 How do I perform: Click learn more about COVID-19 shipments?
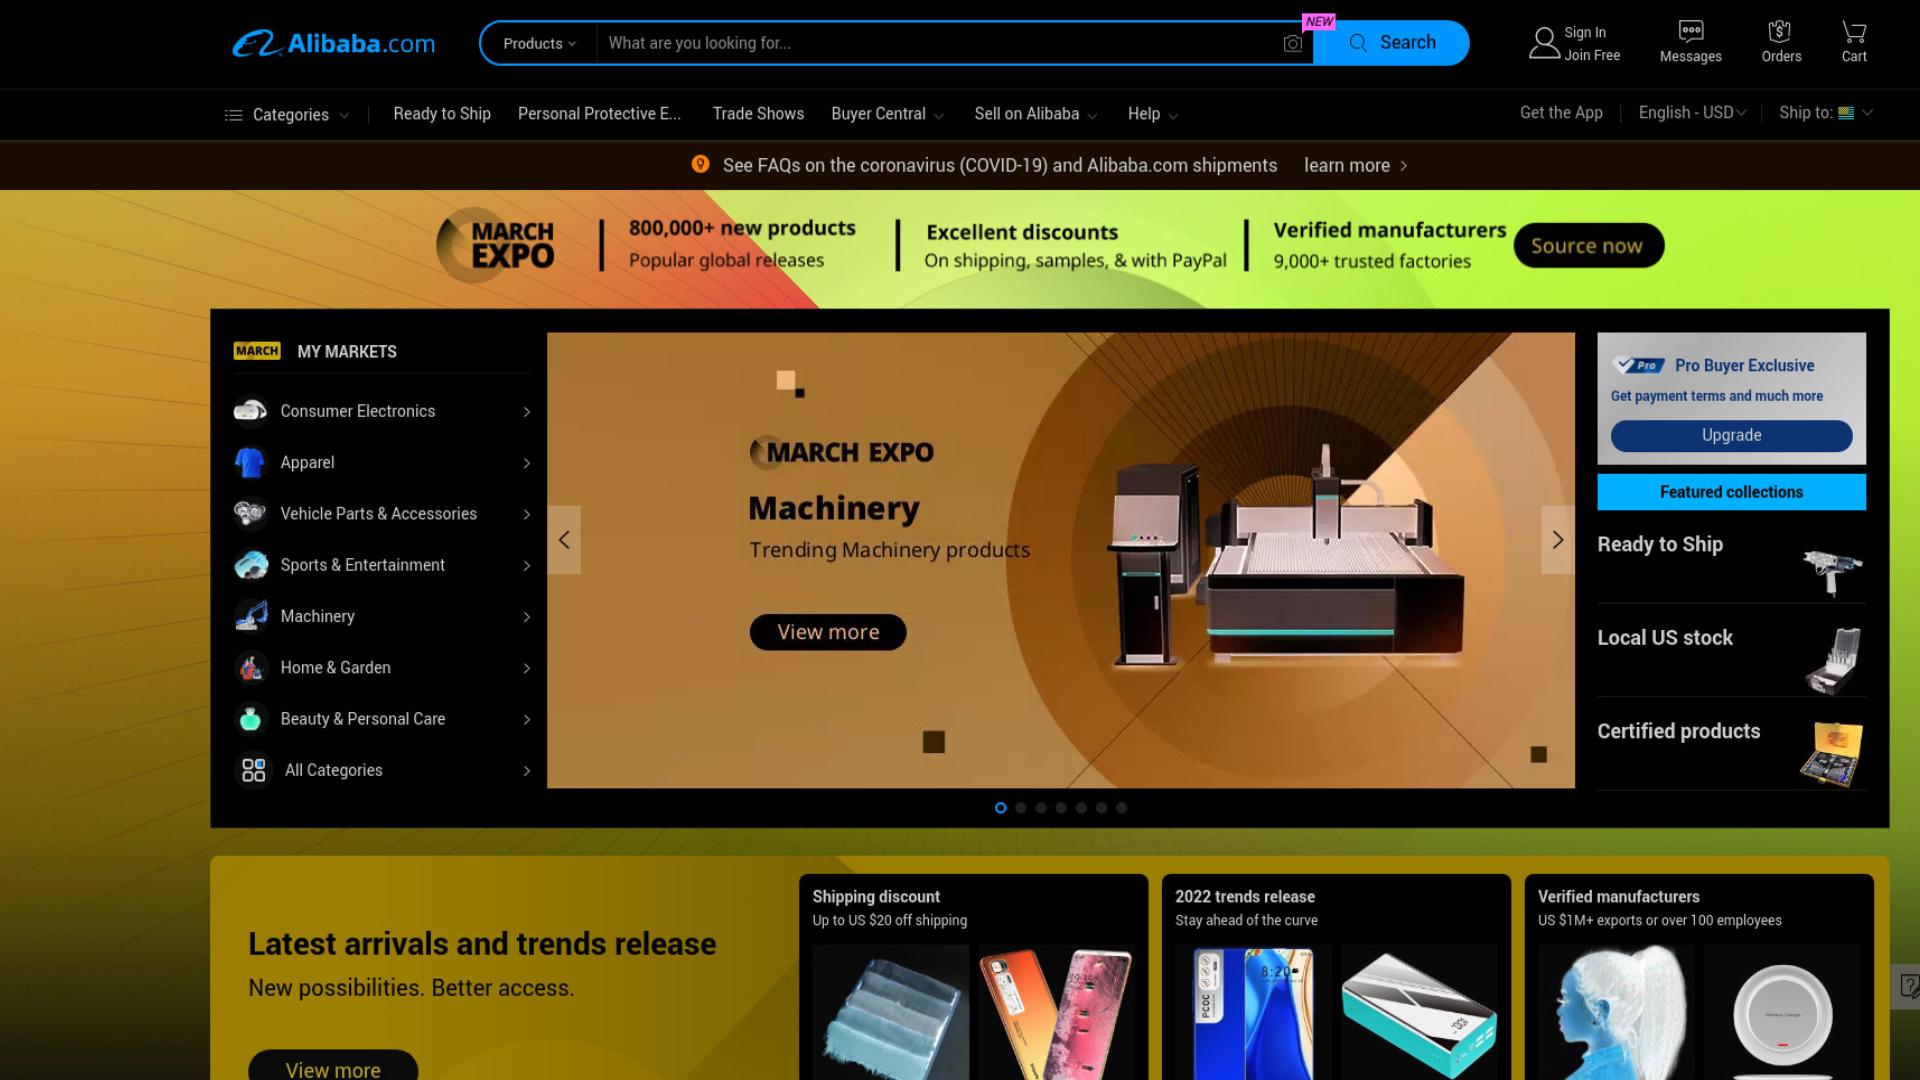pos(1355,165)
